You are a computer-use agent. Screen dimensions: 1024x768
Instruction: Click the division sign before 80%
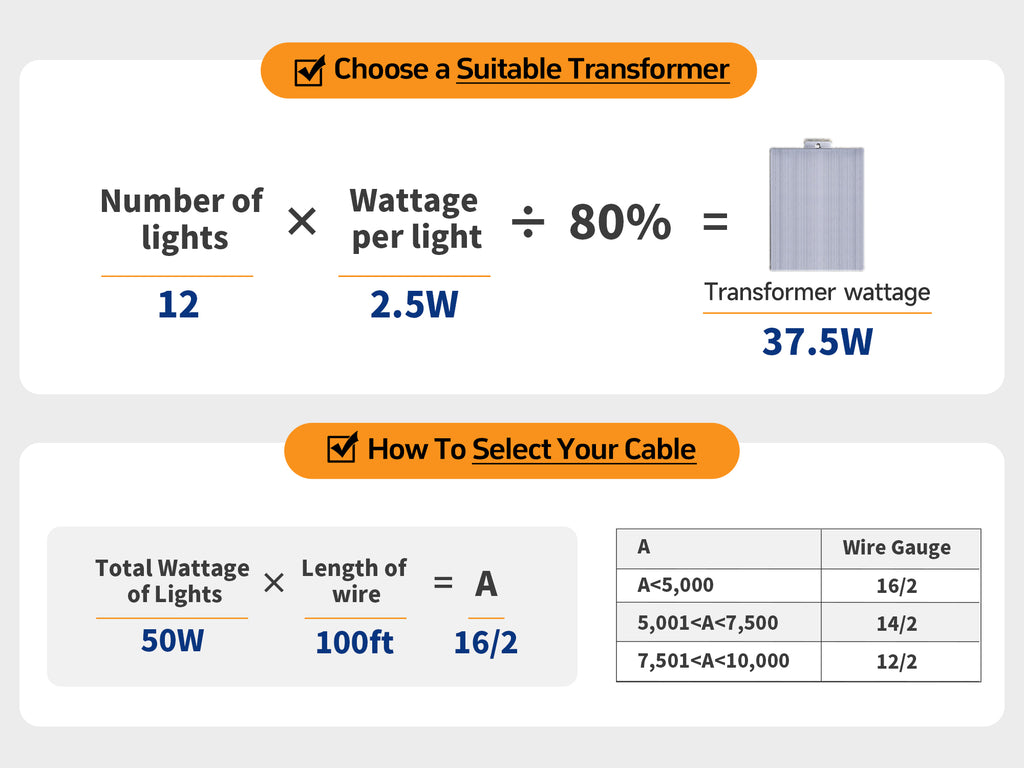528,223
